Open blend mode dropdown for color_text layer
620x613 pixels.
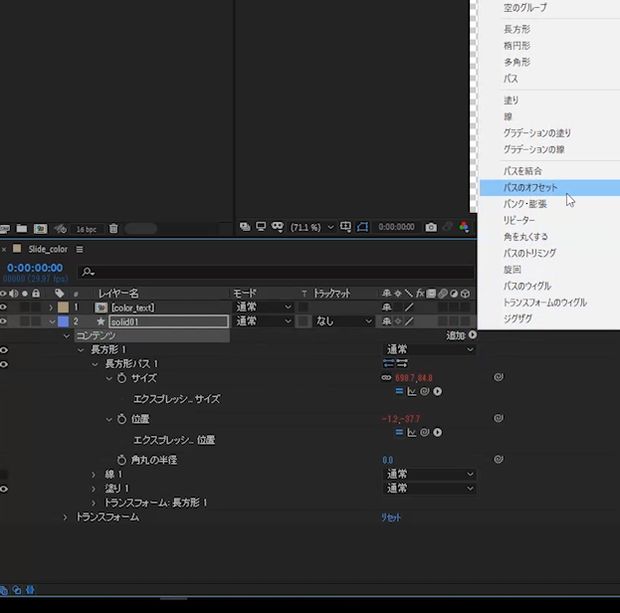click(x=264, y=307)
